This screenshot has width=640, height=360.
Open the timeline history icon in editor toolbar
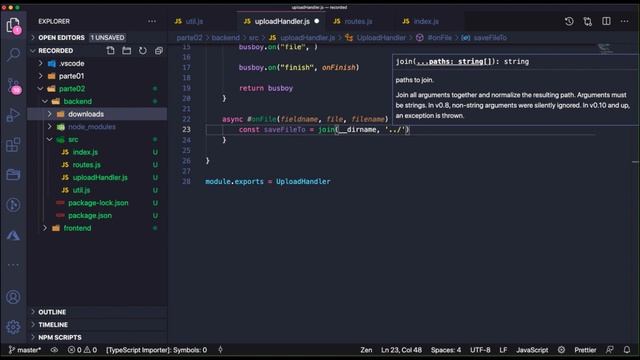(569, 21)
